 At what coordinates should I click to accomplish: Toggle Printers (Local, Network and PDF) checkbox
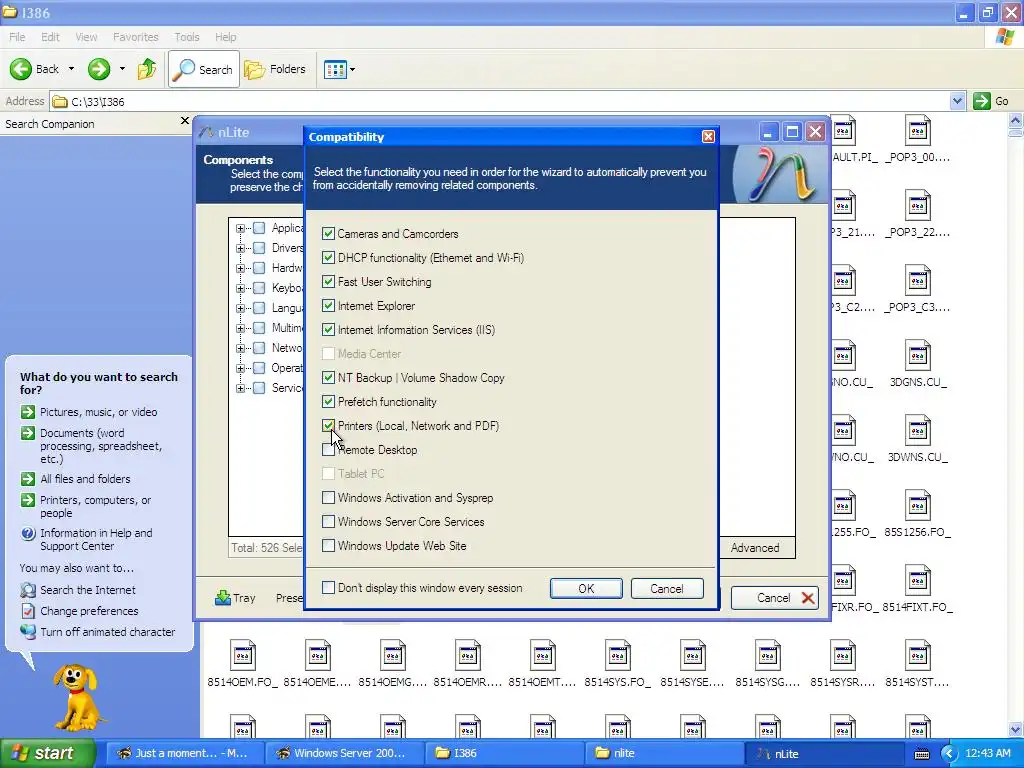click(x=328, y=426)
